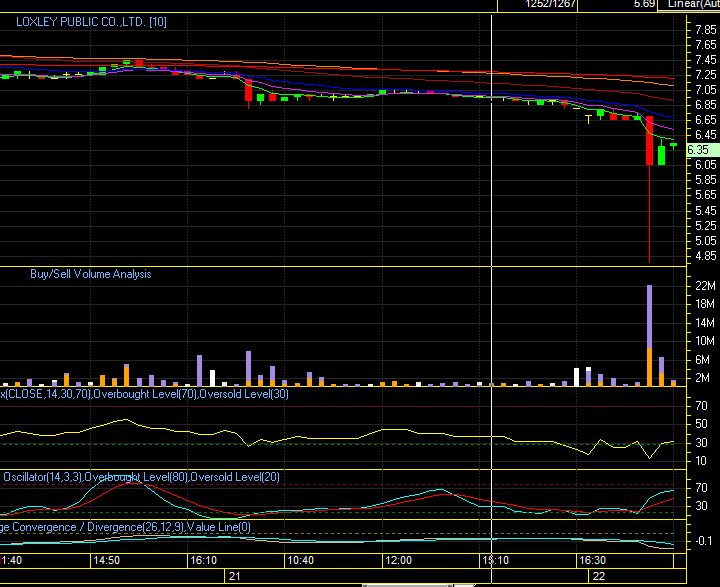Click the 4.85 price axis label
Image resolution: width=720 pixels, height=587 pixels.
[x=706, y=256]
